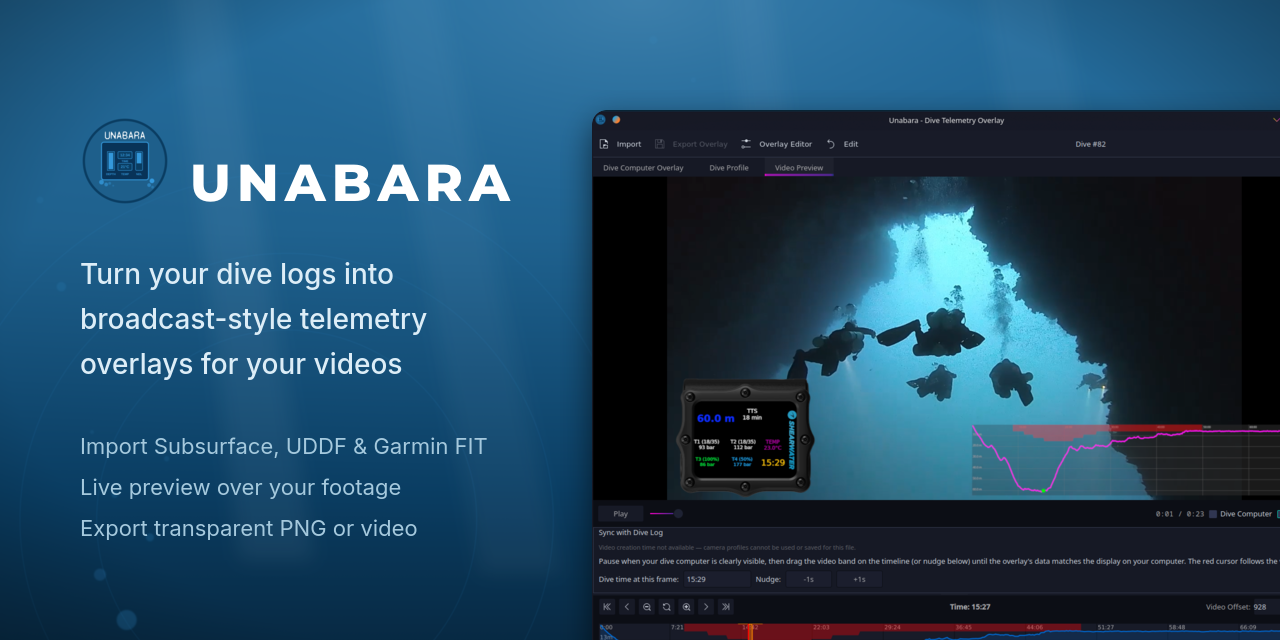Image resolution: width=1280 pixels, height=640 pixels.
Task: Click the '15:29' time on dive computer overlay
Action: [772, 462]
